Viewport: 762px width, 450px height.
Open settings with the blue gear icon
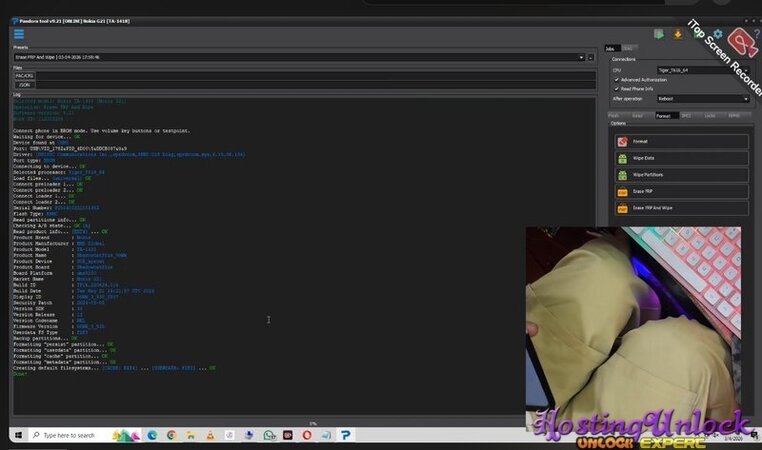[x=717, y=34]
